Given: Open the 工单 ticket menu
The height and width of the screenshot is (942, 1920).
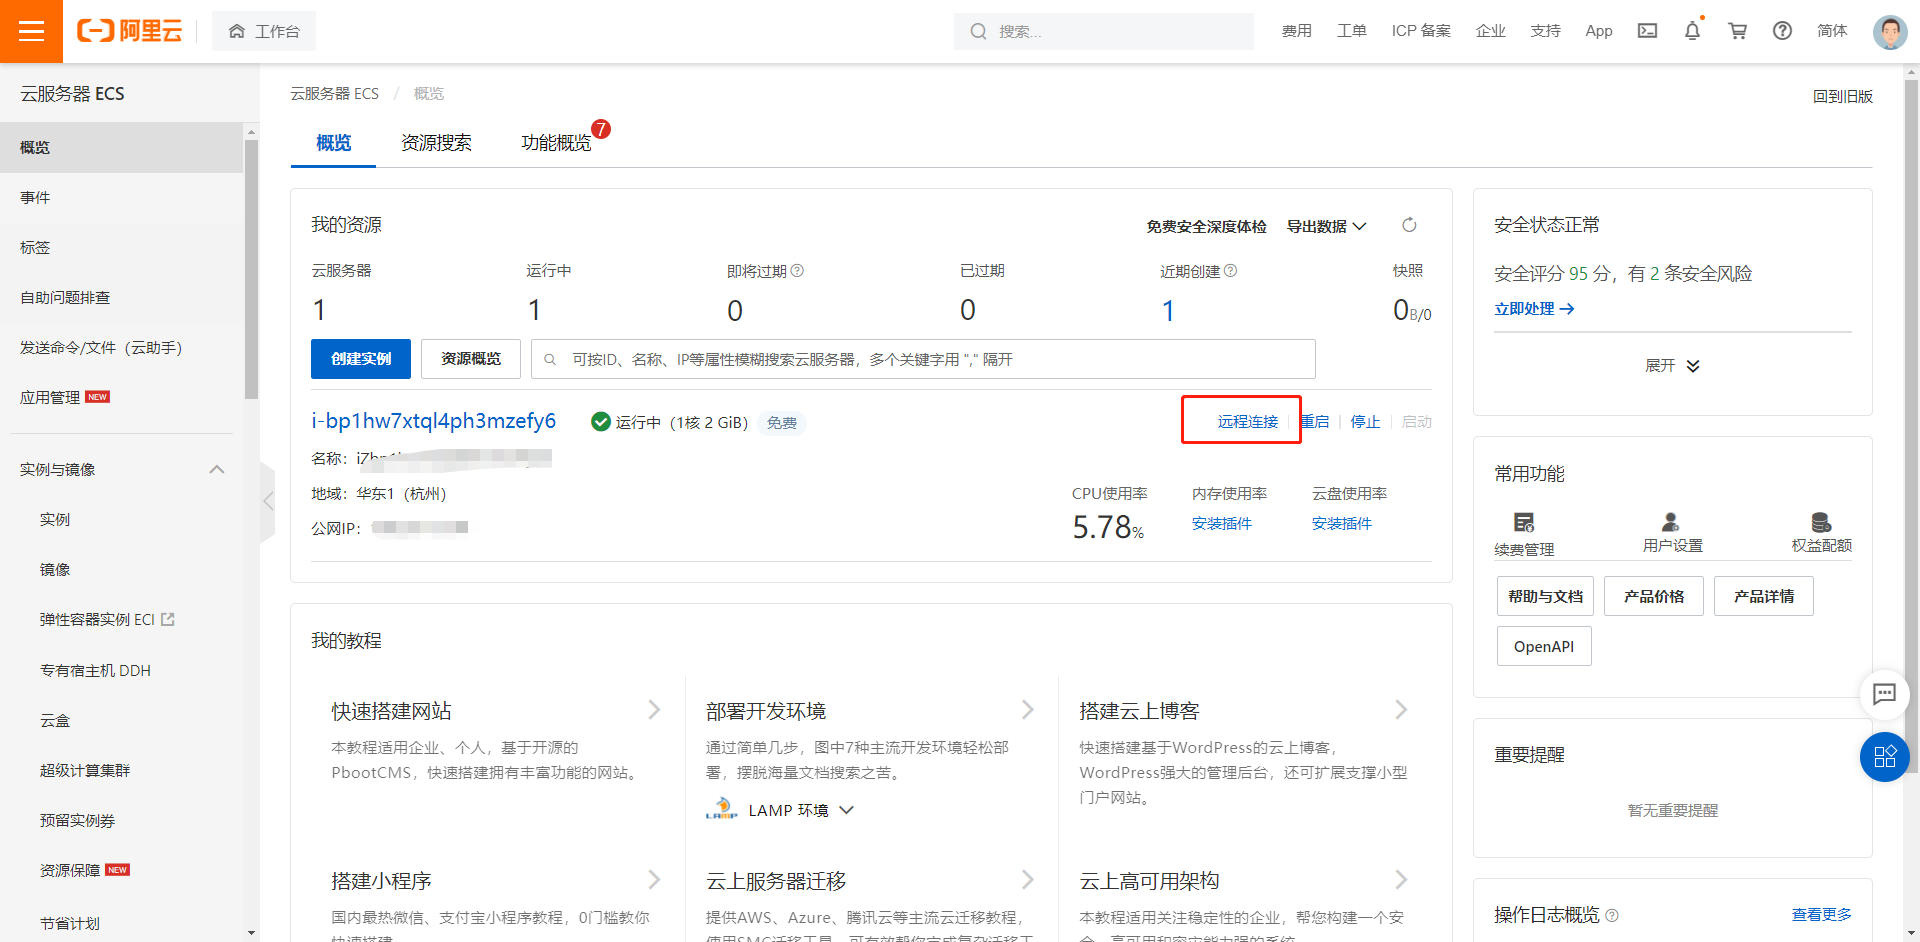Looking at the screenshot, I should point(1352,31).
